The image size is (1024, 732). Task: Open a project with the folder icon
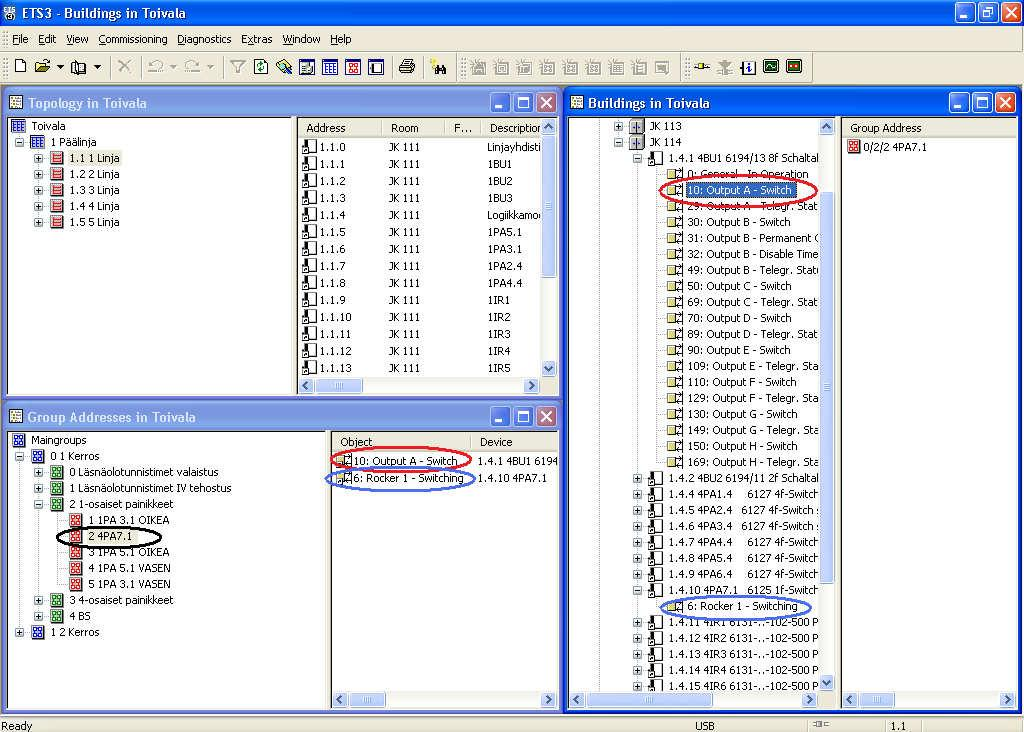tap(42, 67)
